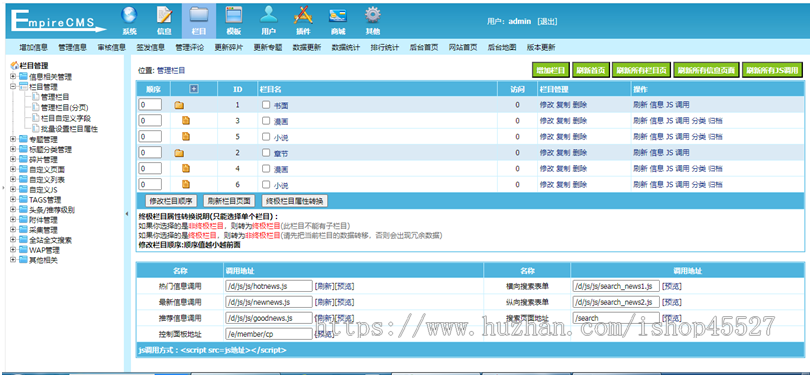The image size is (812, 377).
Task: Expand the 标题分类管理 tree node
Action: pyautogui.click(x=13, y=150)
